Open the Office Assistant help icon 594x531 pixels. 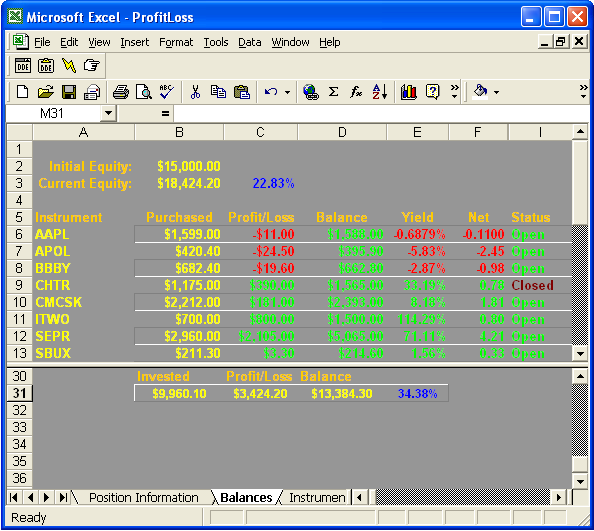432,92
